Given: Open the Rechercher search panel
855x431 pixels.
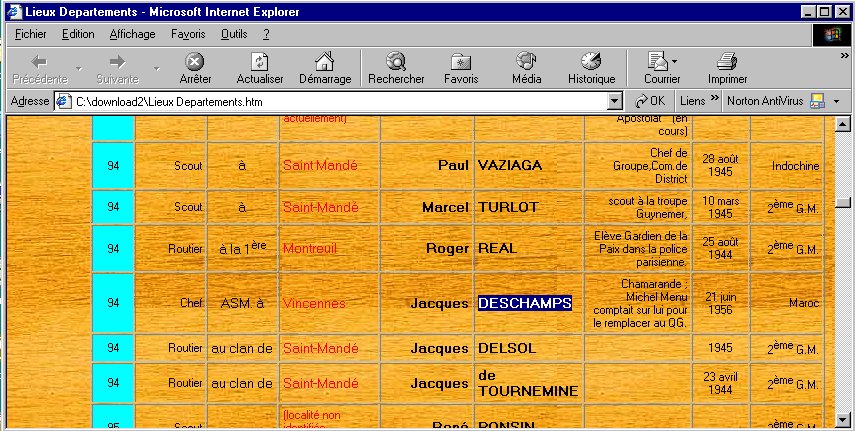Looking at the screenshot, I should click(396, 63).
